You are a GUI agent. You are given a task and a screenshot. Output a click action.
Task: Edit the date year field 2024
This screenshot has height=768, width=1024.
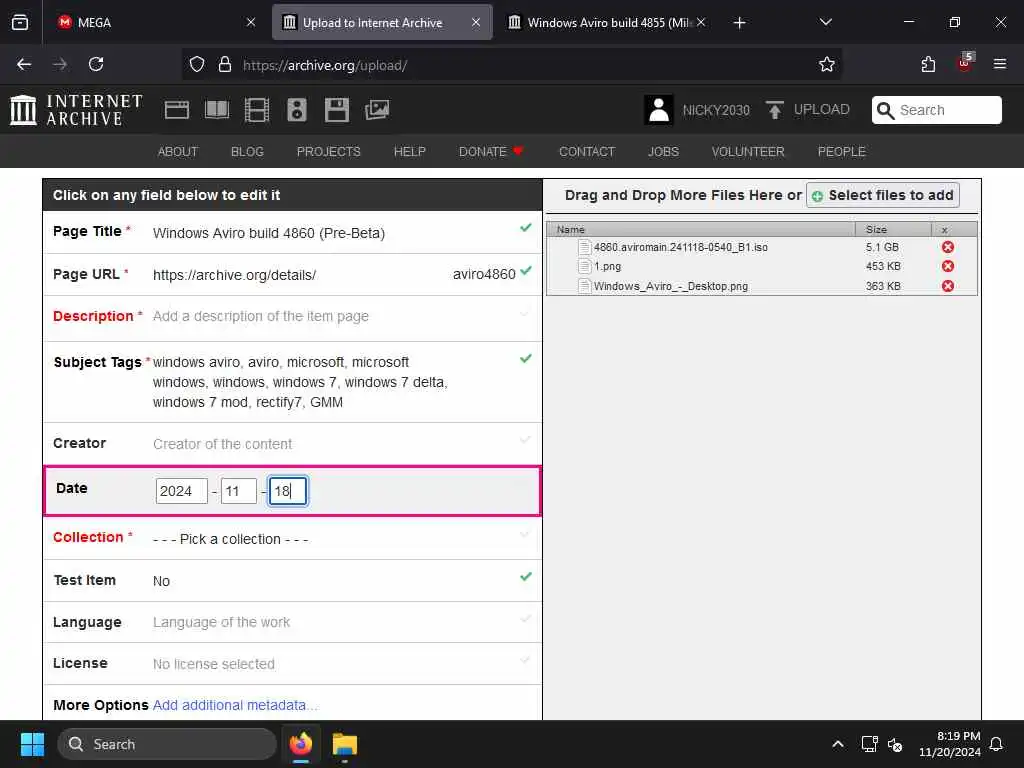(181, 490)
